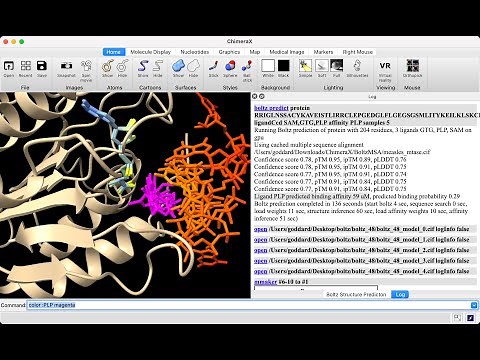Click the status bar rightmost icon
Screen dimensions: 480x360
(x=470, y=318)
